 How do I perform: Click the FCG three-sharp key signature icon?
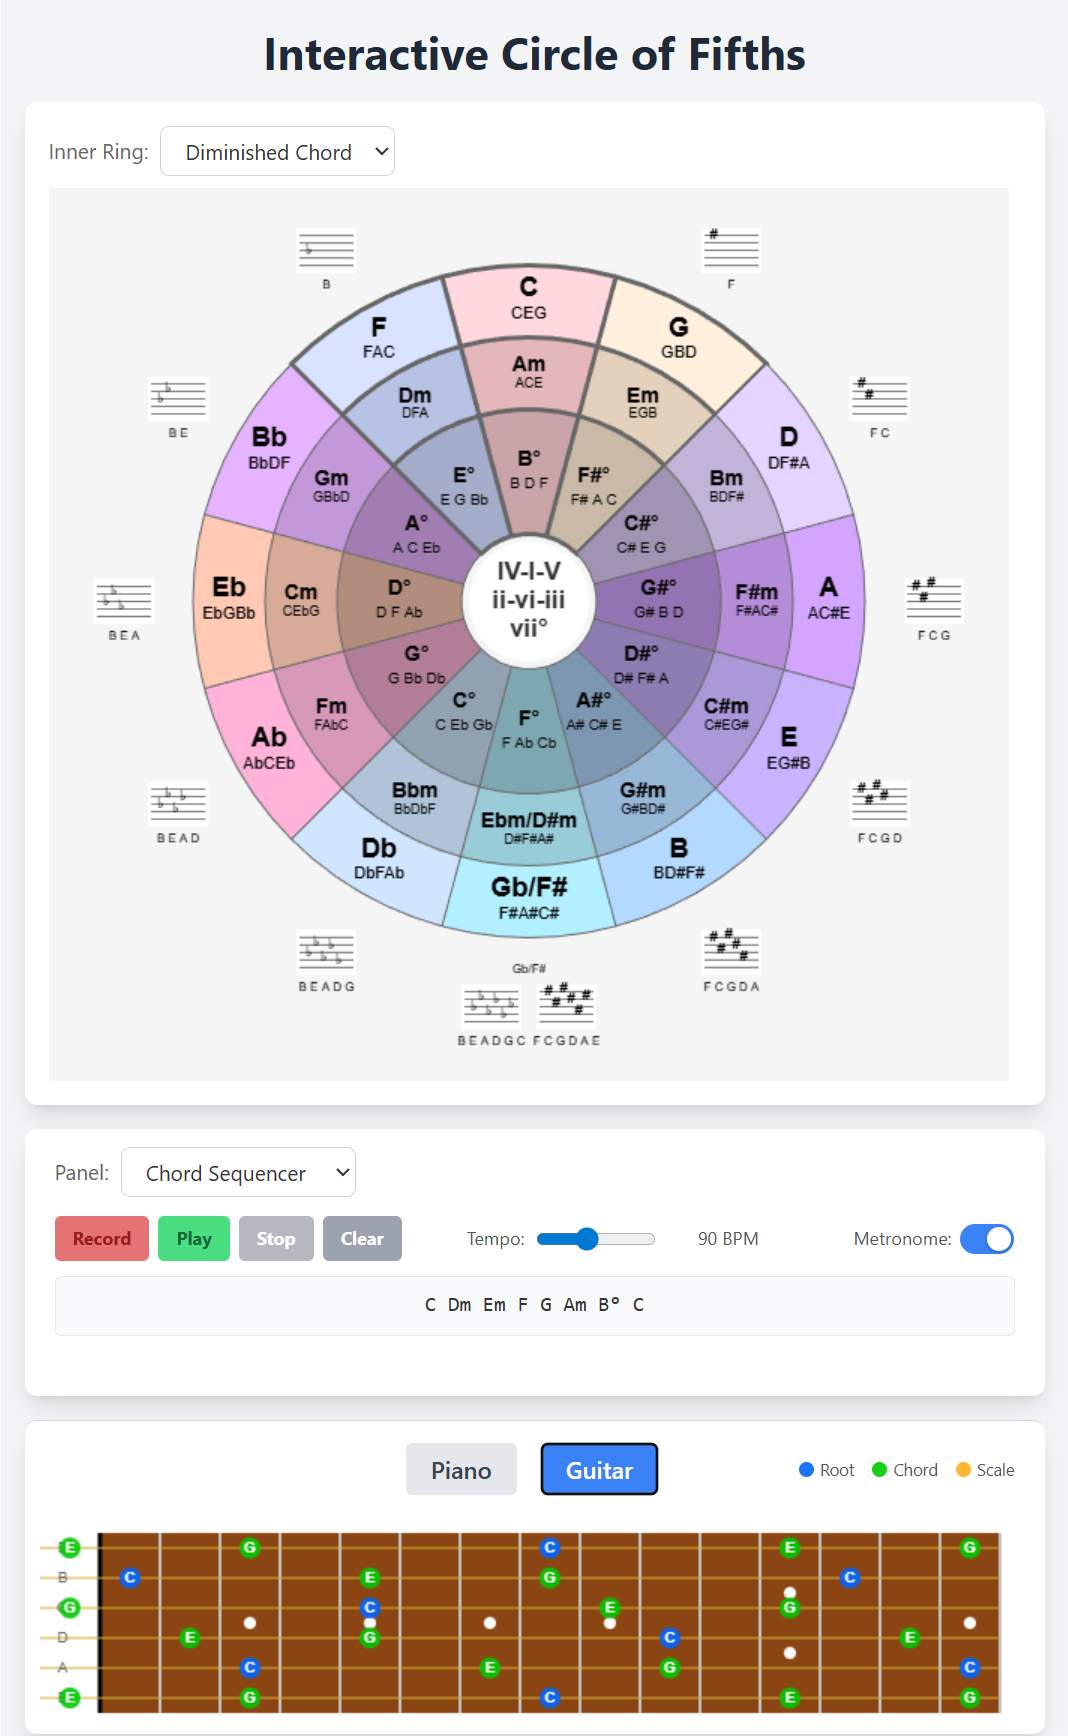click(x=933, y=600)
